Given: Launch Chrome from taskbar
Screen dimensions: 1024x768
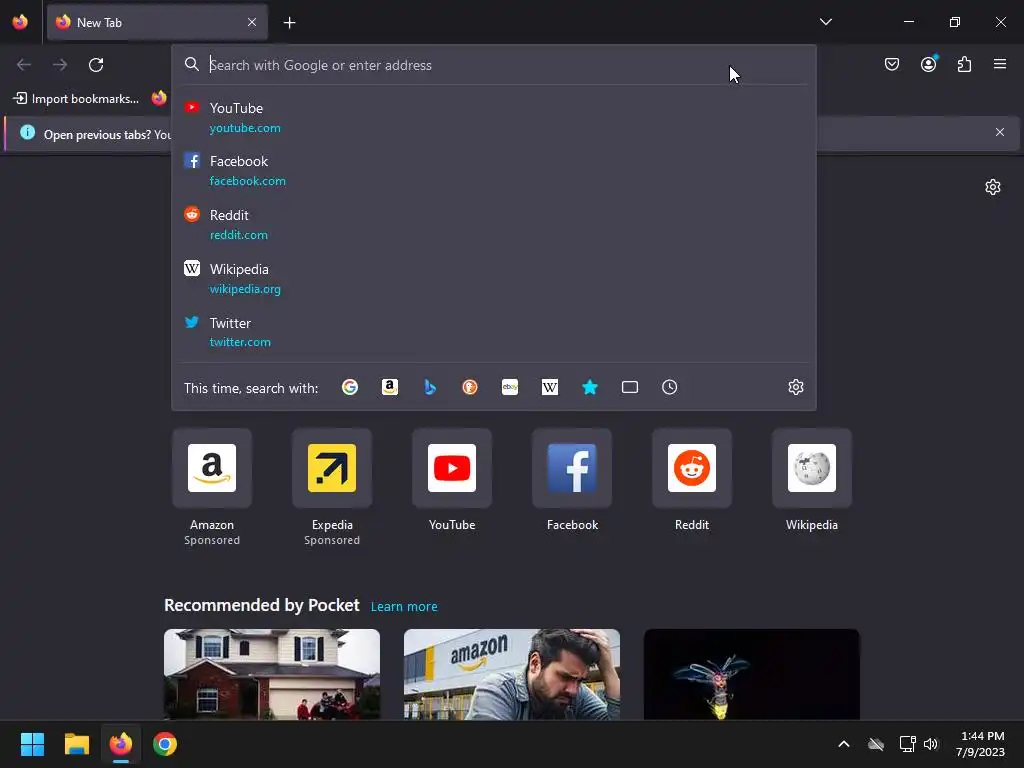Looking at the screenshot, I should [165, 744].
